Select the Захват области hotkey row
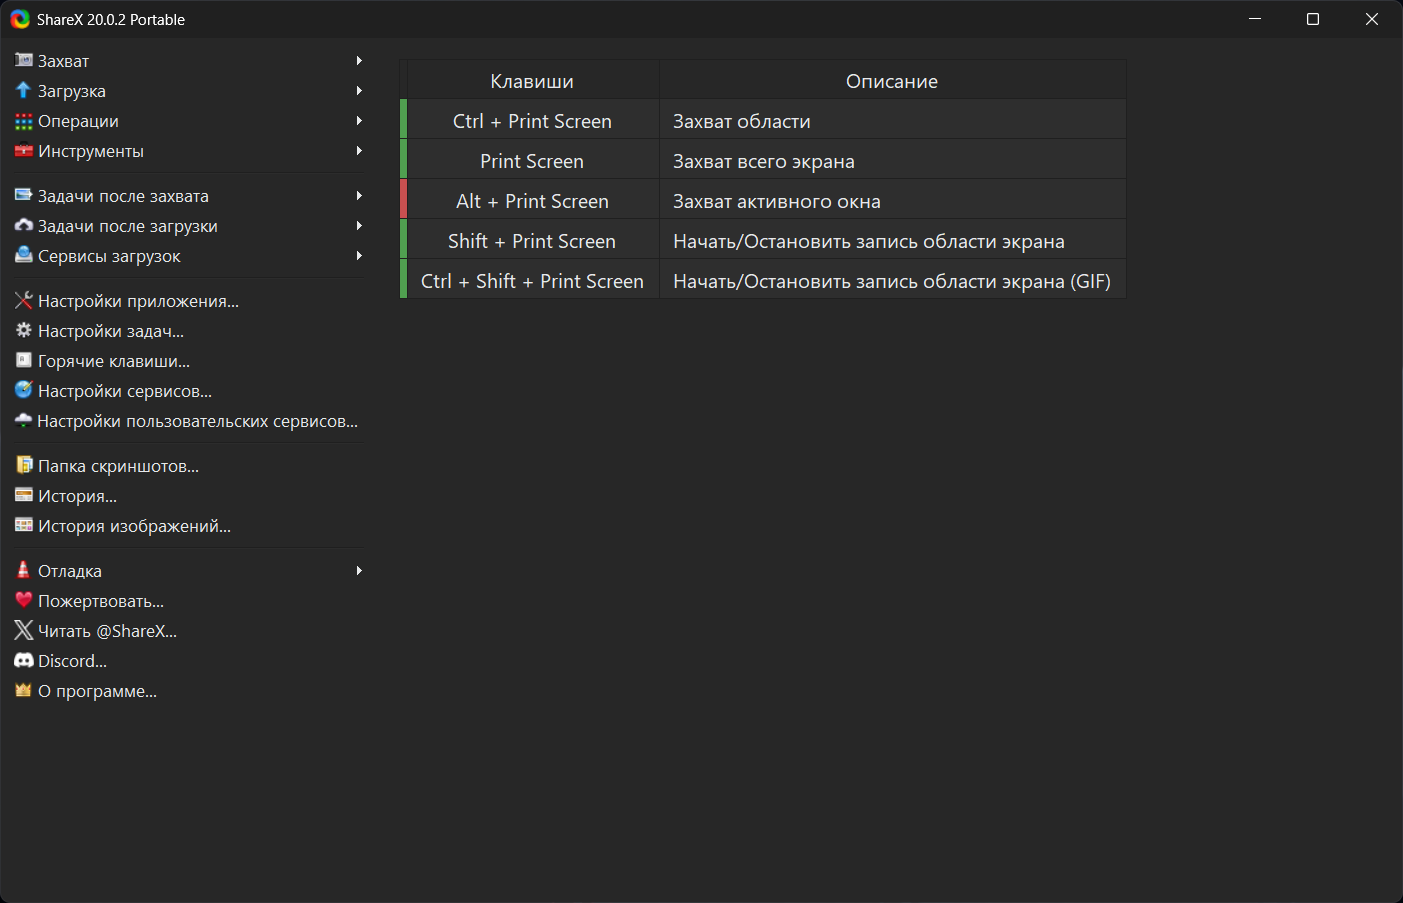This screenshot has width=1403, height=903. [x=741, y=121]
